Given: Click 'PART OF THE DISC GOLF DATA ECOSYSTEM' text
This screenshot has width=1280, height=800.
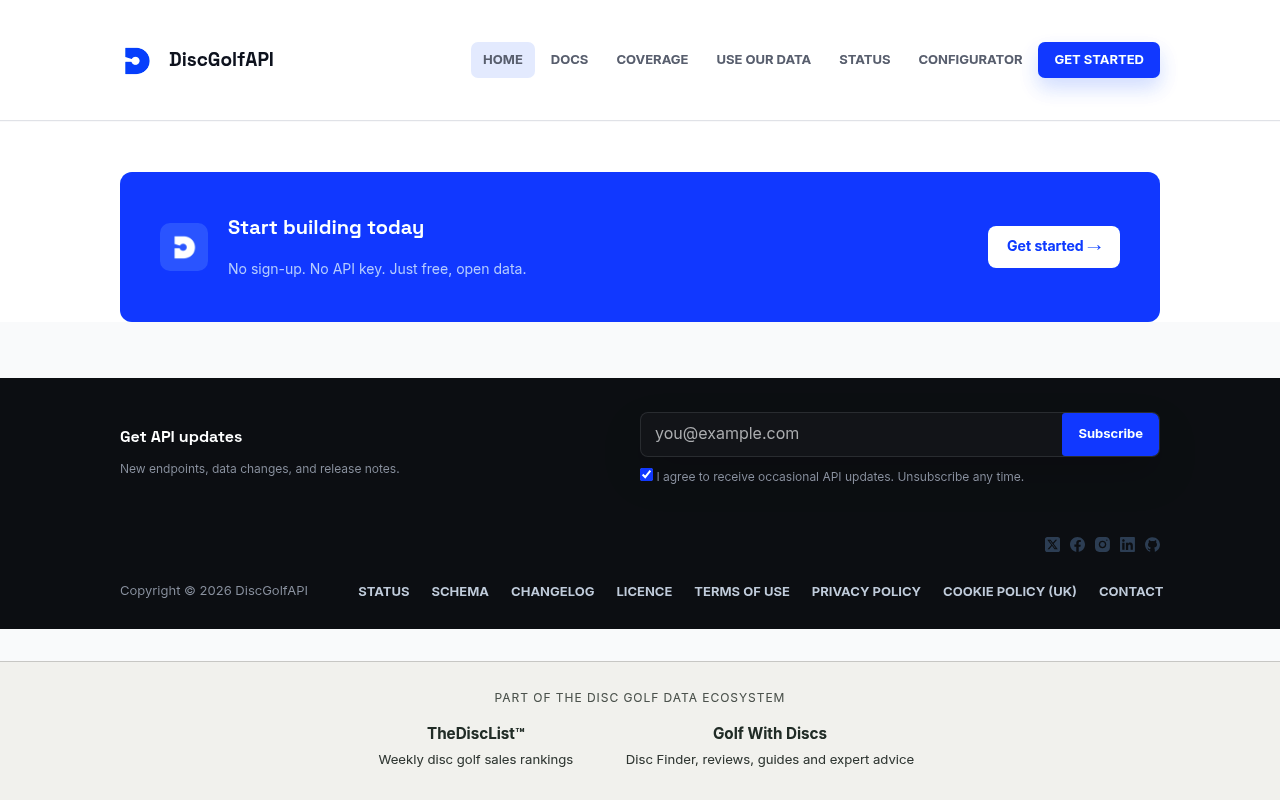Looking at the screenshot, I should [x=640, y=698].
